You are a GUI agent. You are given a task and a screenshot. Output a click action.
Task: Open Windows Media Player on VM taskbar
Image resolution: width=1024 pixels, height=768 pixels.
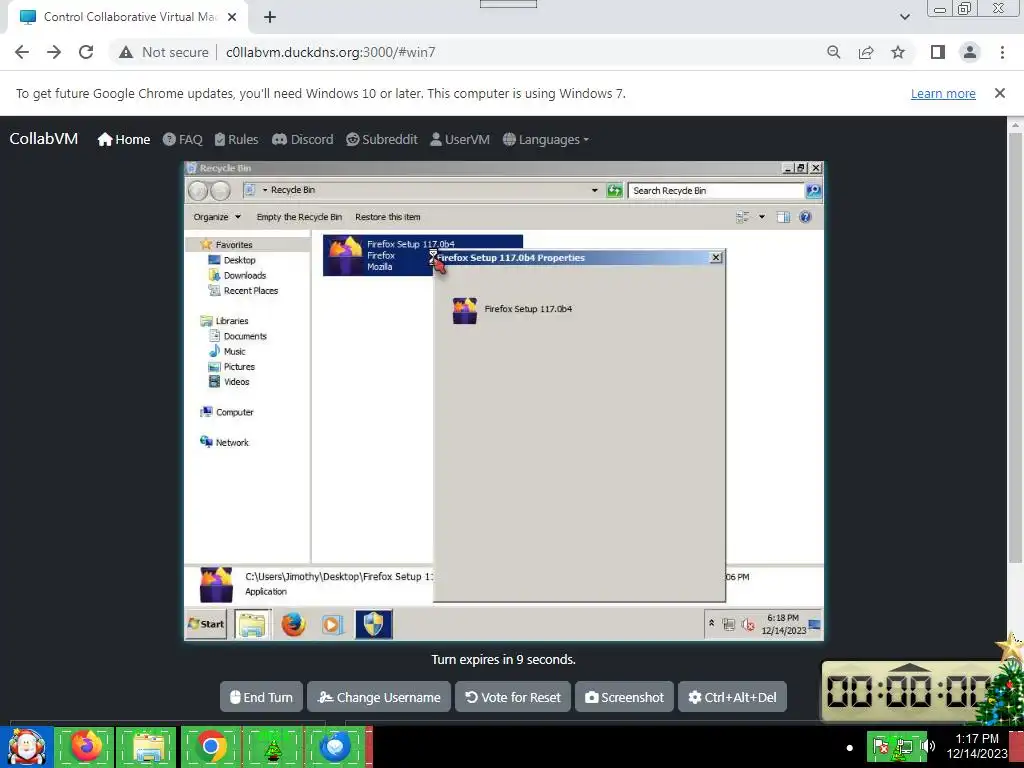click(332, 625)
